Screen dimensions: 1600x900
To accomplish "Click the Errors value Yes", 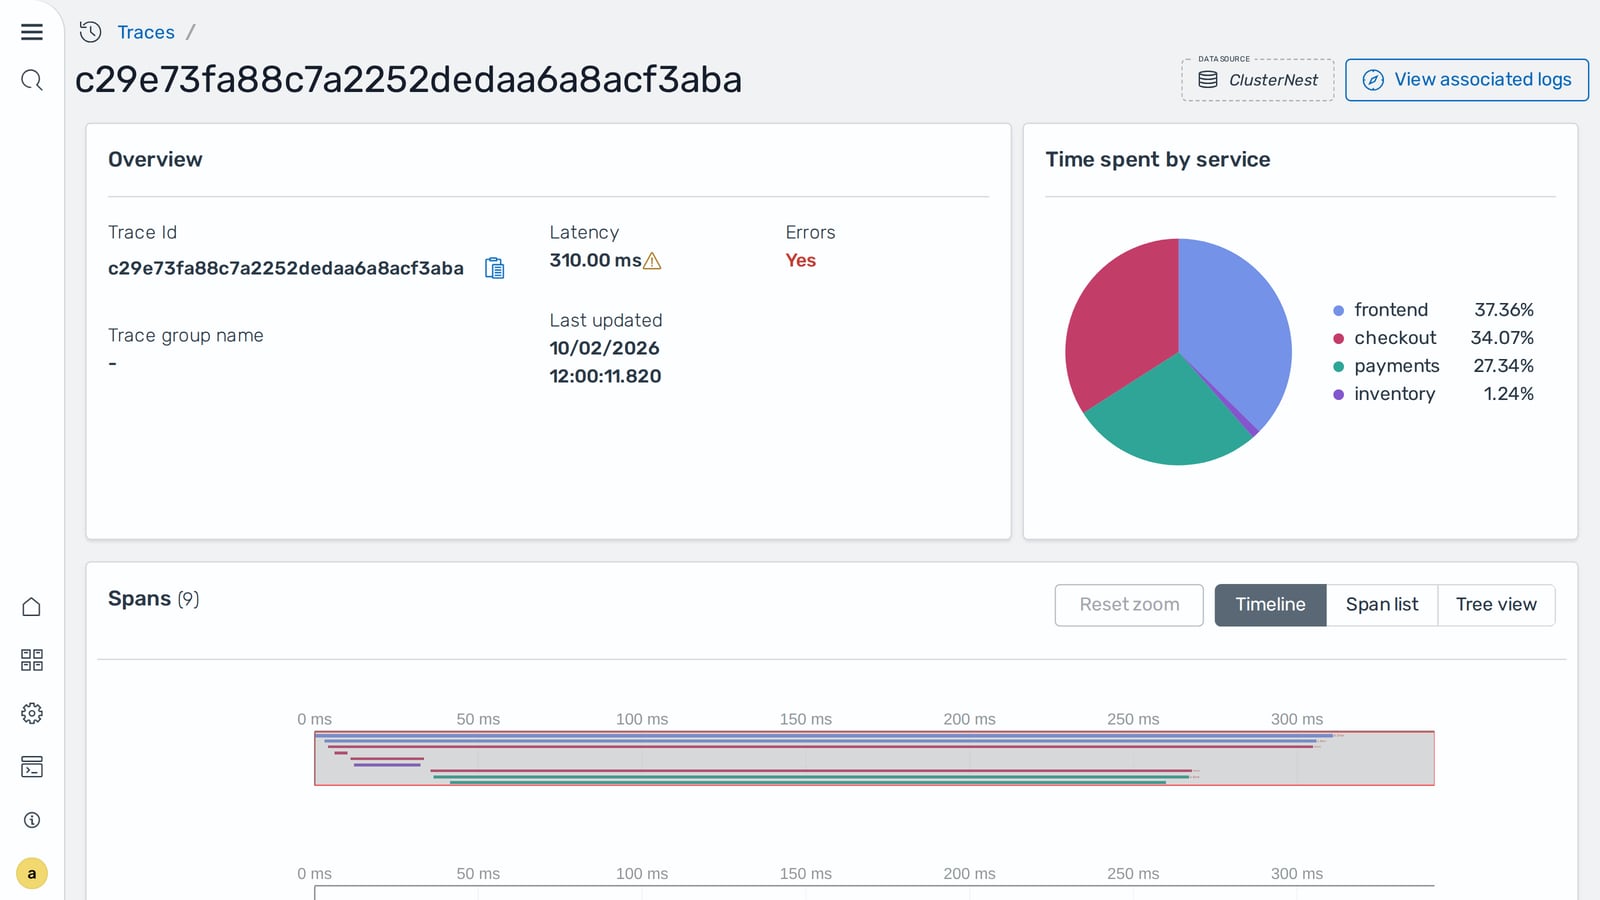I will pyautogui.click(x=801, y=260).
